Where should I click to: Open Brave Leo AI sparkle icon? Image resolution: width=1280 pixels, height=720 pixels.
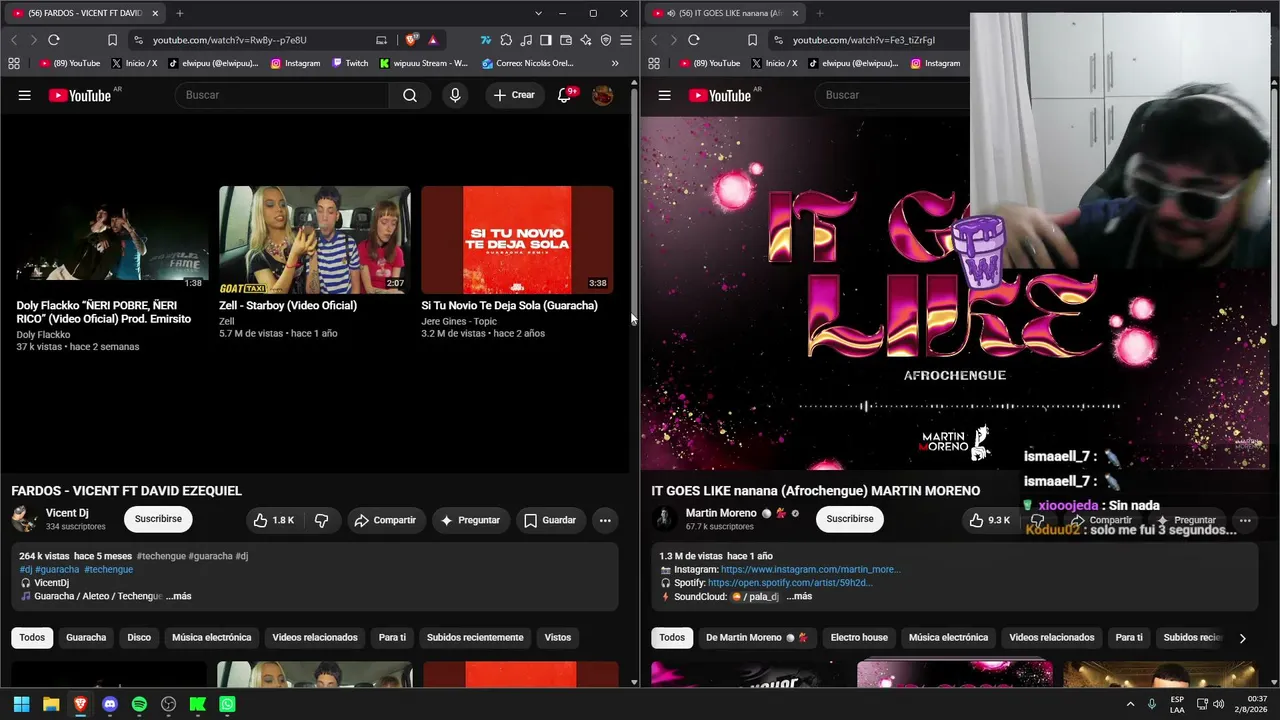point(586,40)
